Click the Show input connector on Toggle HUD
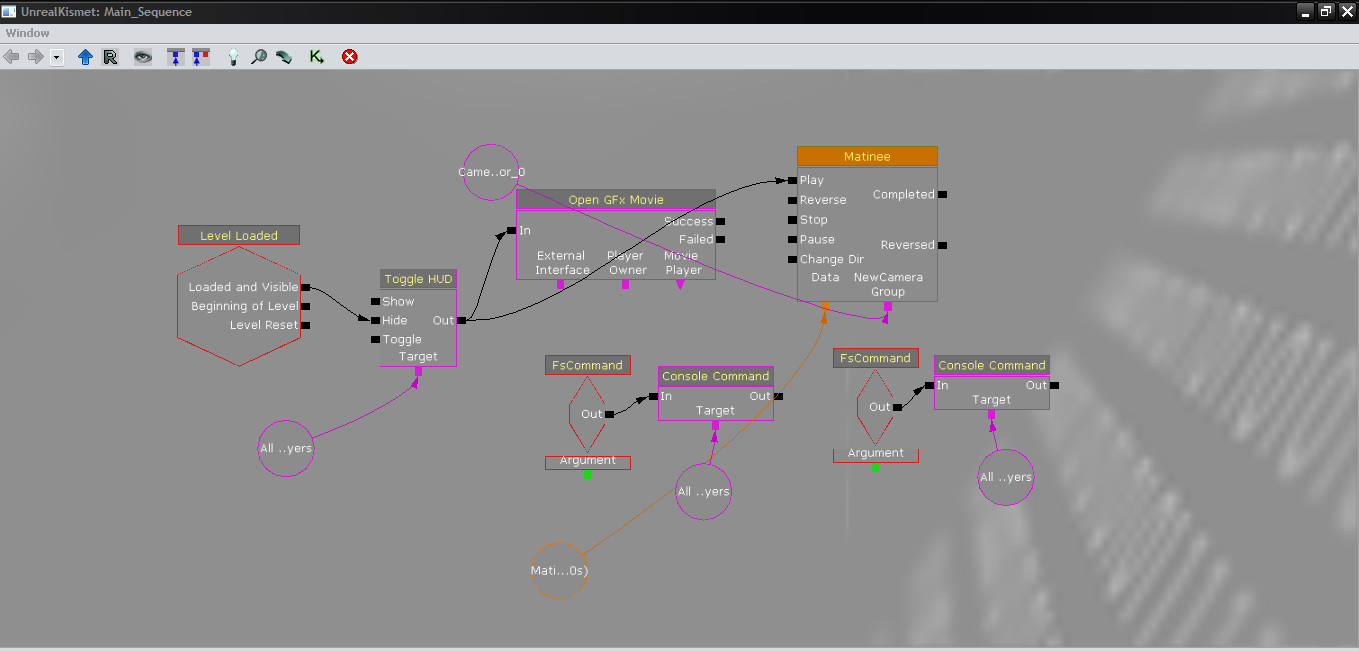This screenshot has height=651, width=1359. pos(375,301)
